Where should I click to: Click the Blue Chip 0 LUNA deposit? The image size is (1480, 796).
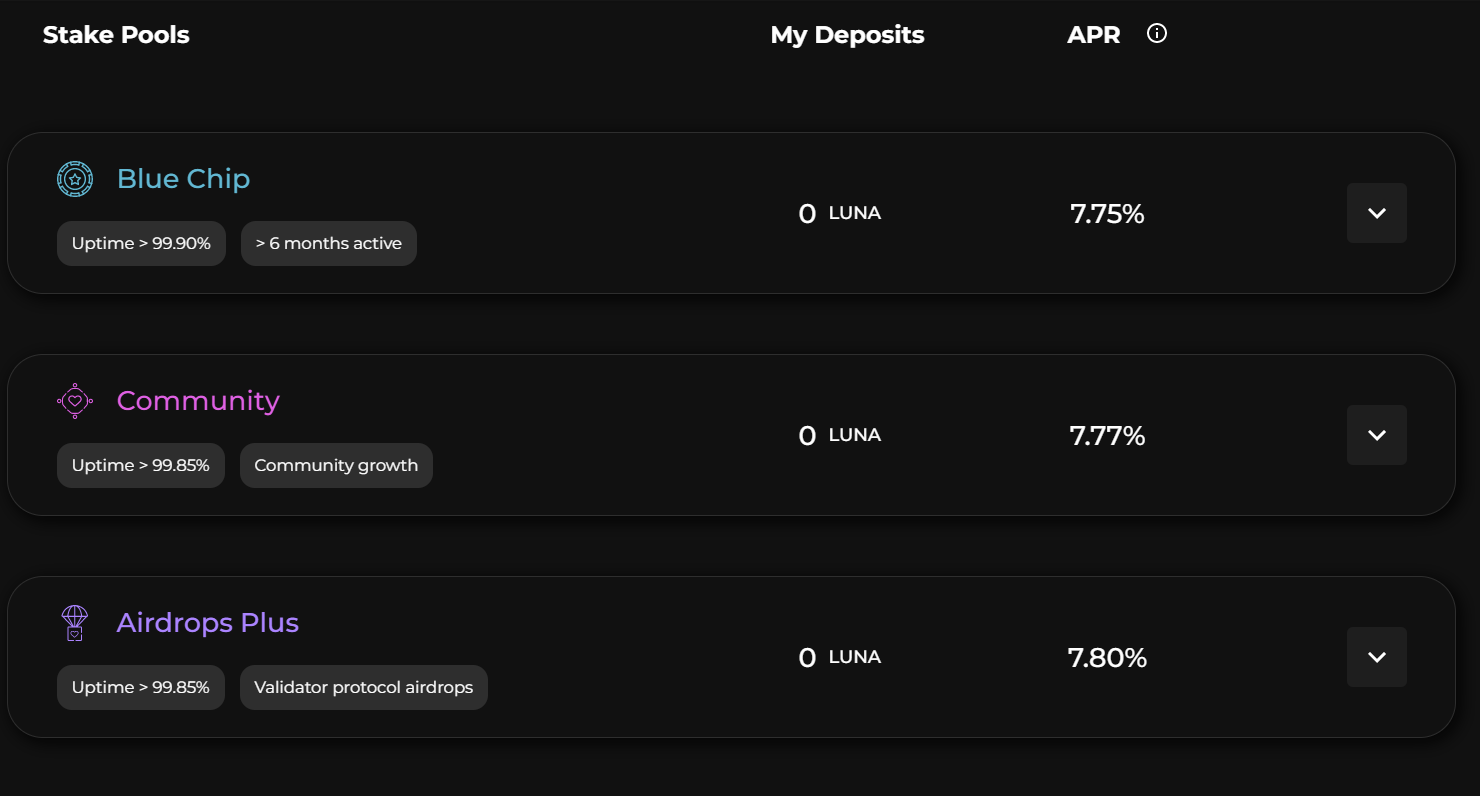[839, 213]
